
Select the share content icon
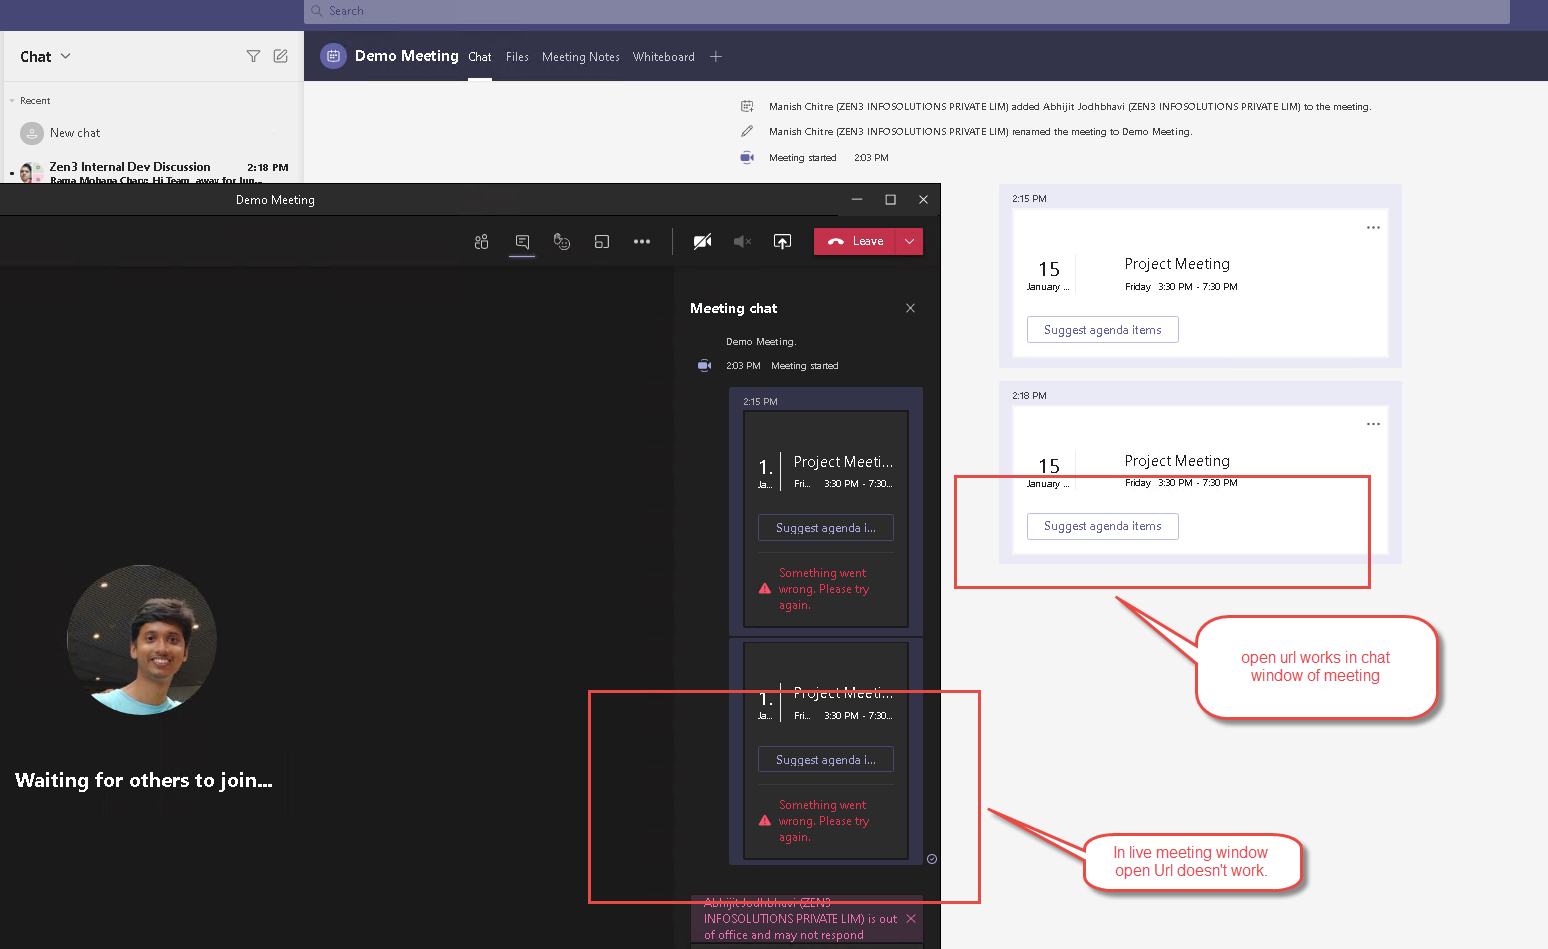pos(782,241)
